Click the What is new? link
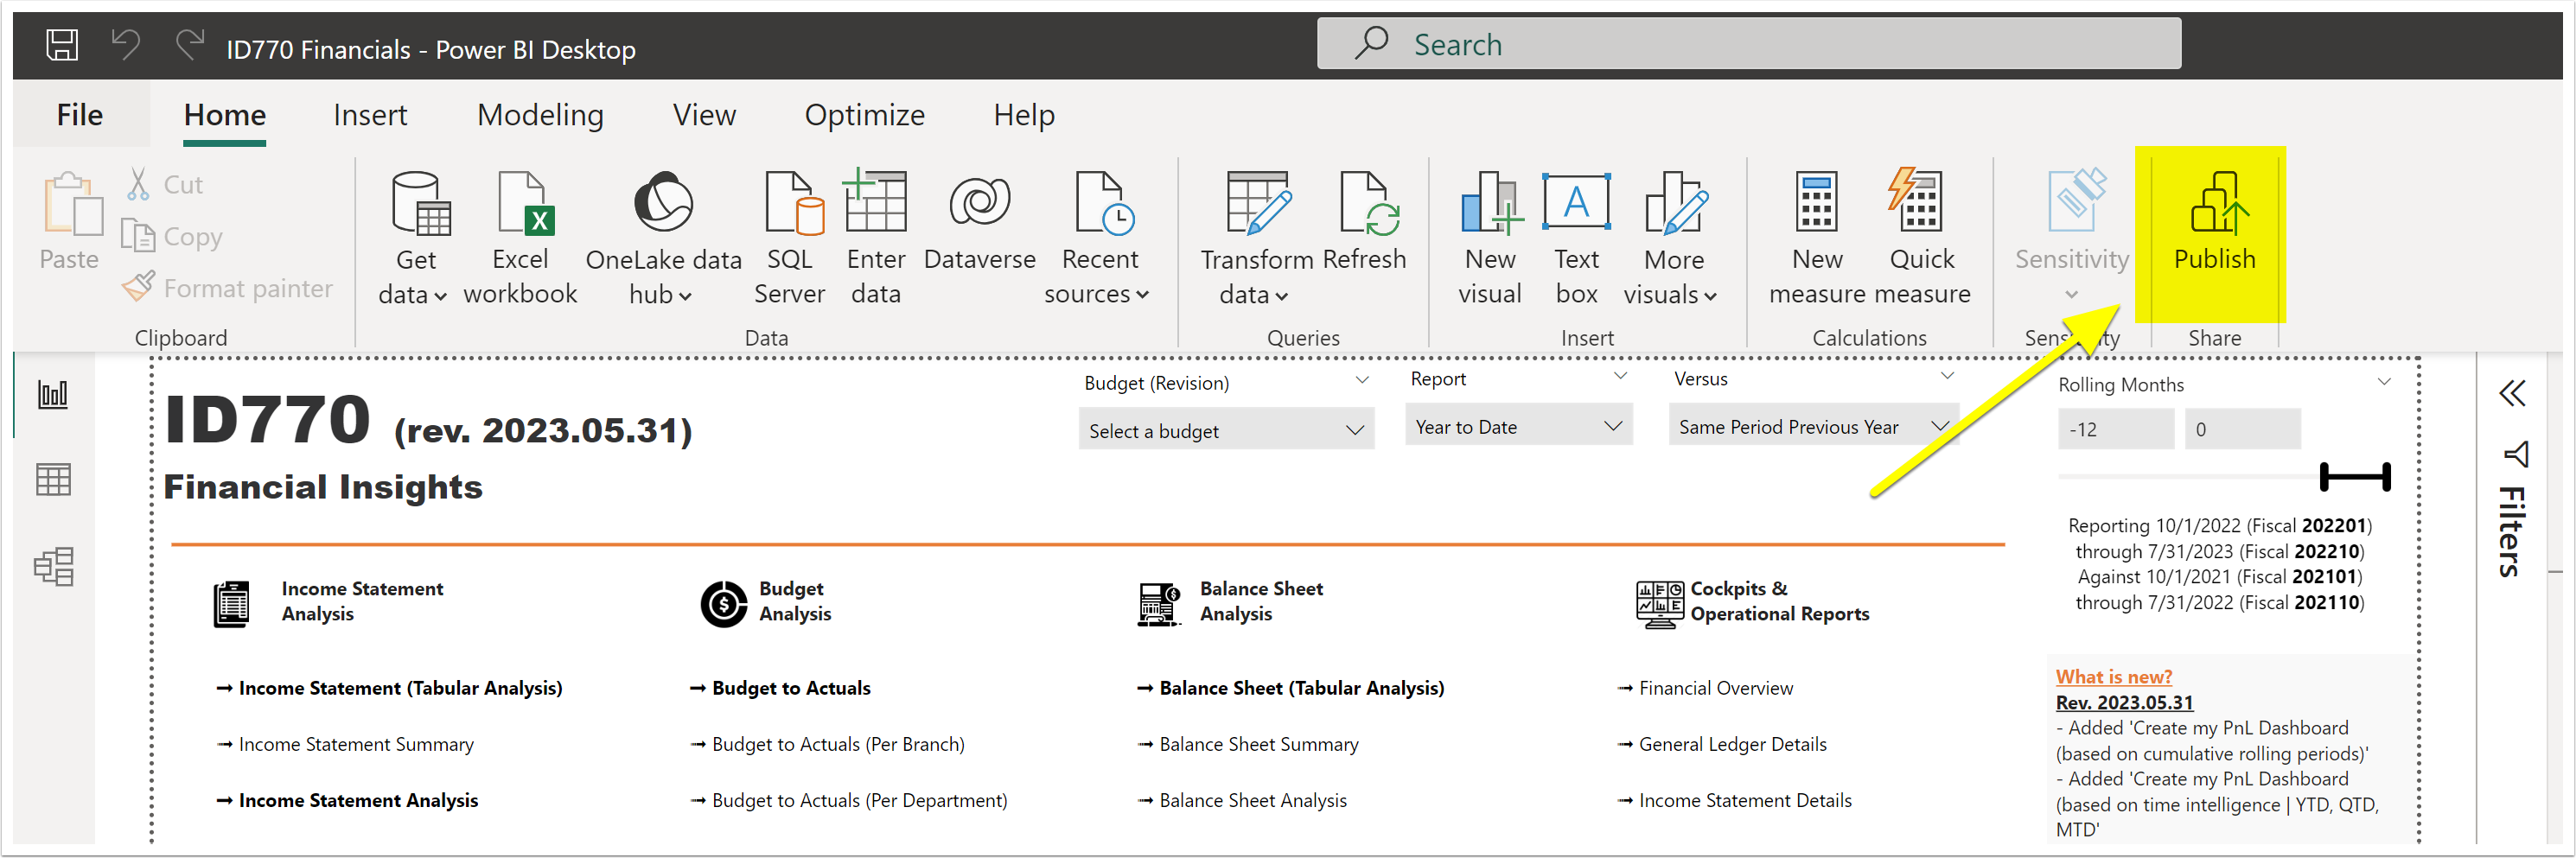2576x858 pixels. click(x=2113, y=676)
